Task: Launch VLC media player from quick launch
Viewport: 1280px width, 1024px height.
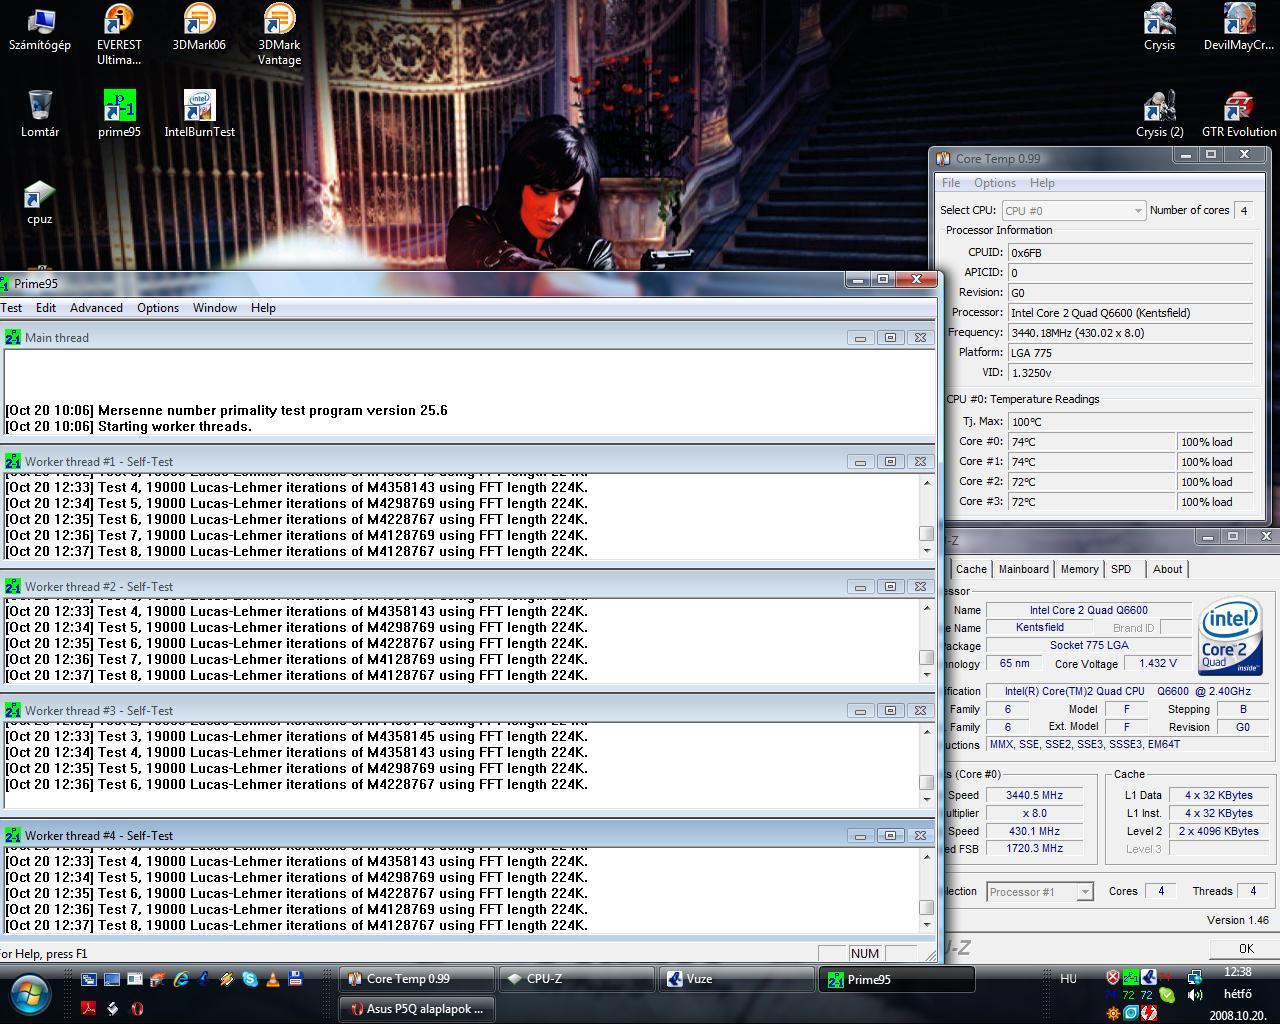Action: coord(273,979)
